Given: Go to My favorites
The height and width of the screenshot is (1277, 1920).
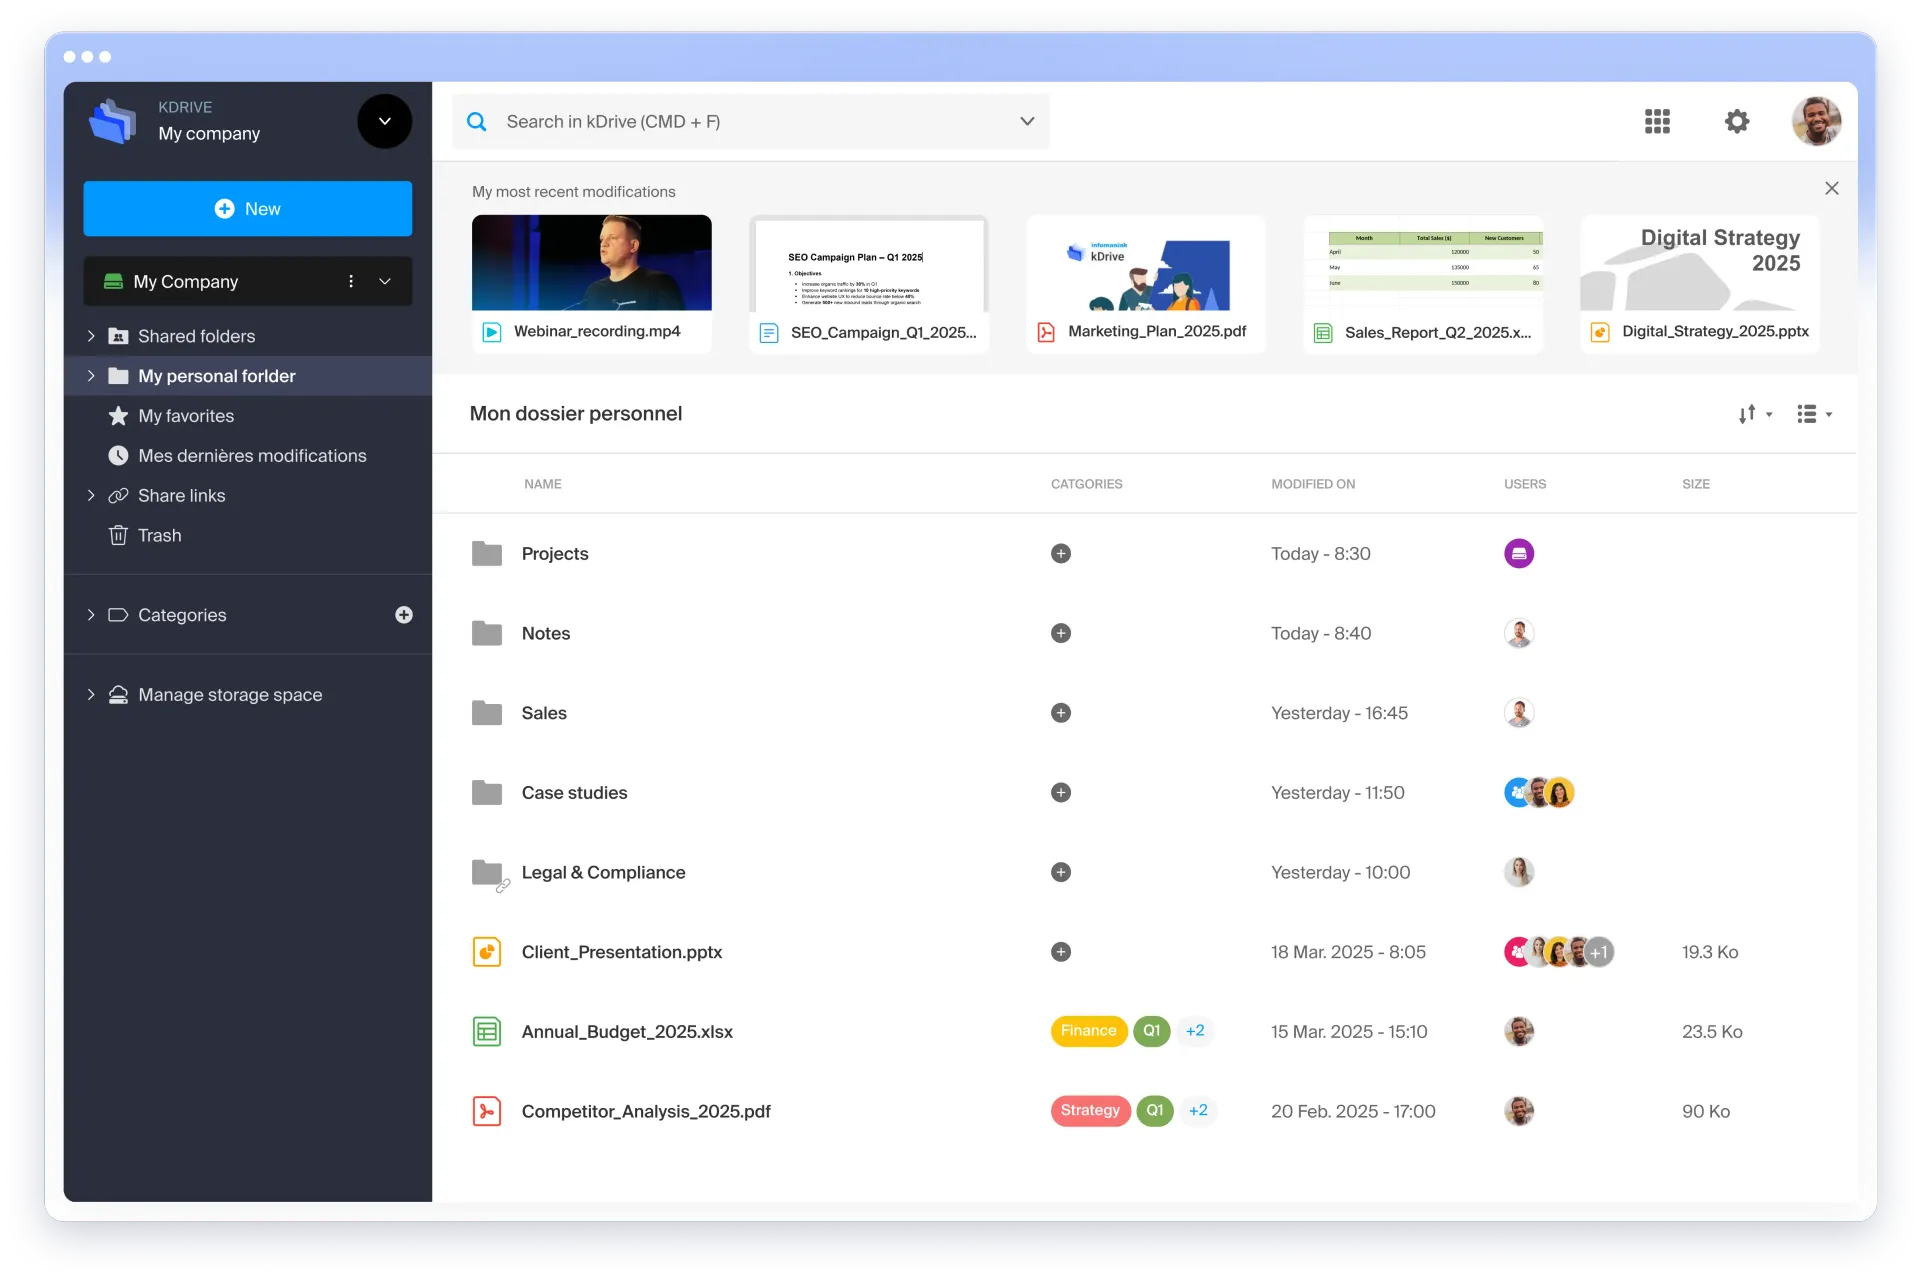Looking at the screenshot, I should (186, 416).
